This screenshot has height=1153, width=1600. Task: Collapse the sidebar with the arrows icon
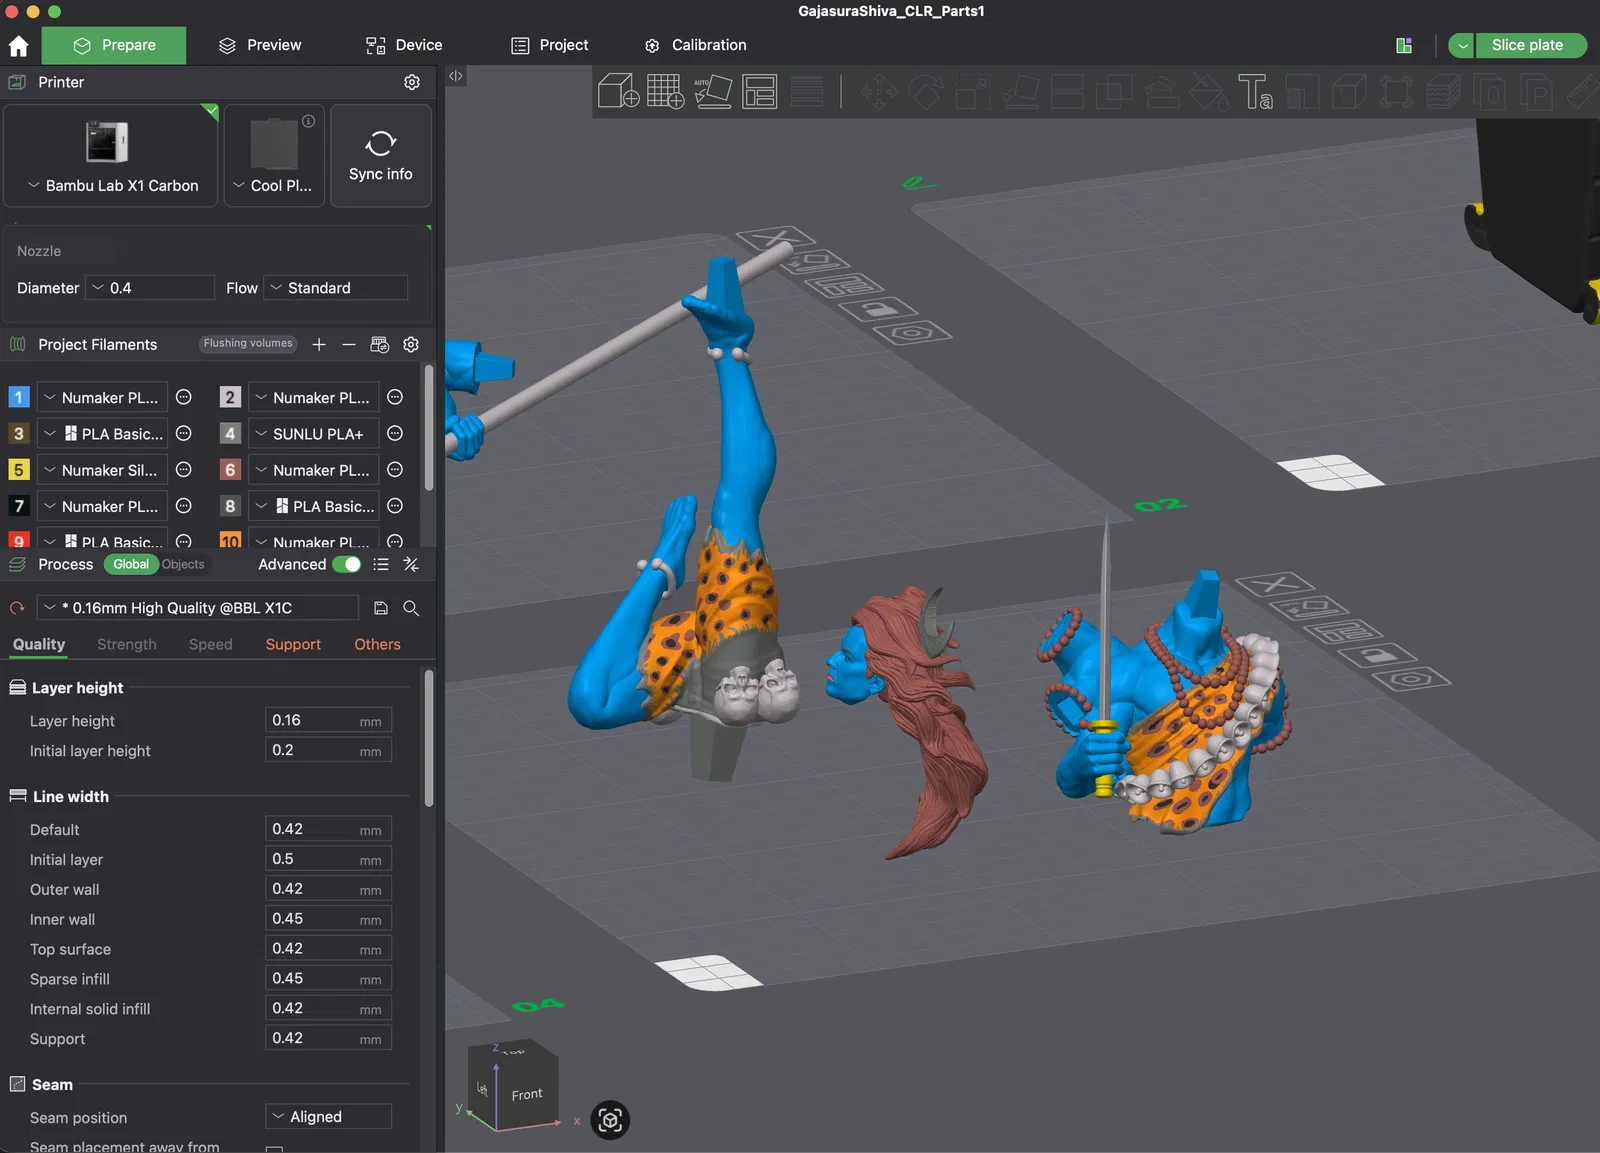[456, 76]
